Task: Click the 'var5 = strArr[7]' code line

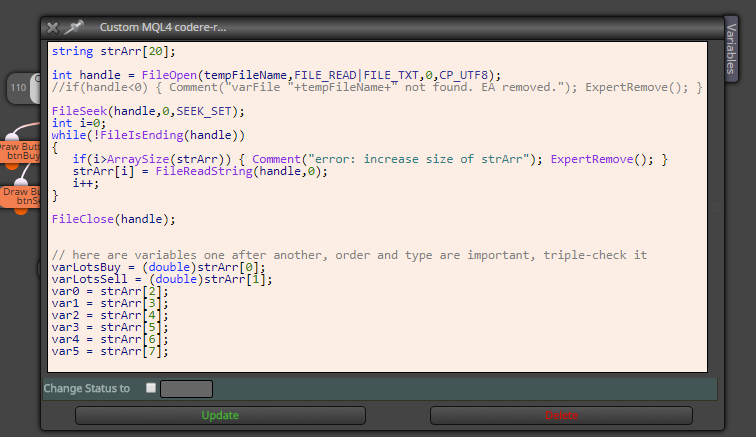Action: (x=110, y=351)
